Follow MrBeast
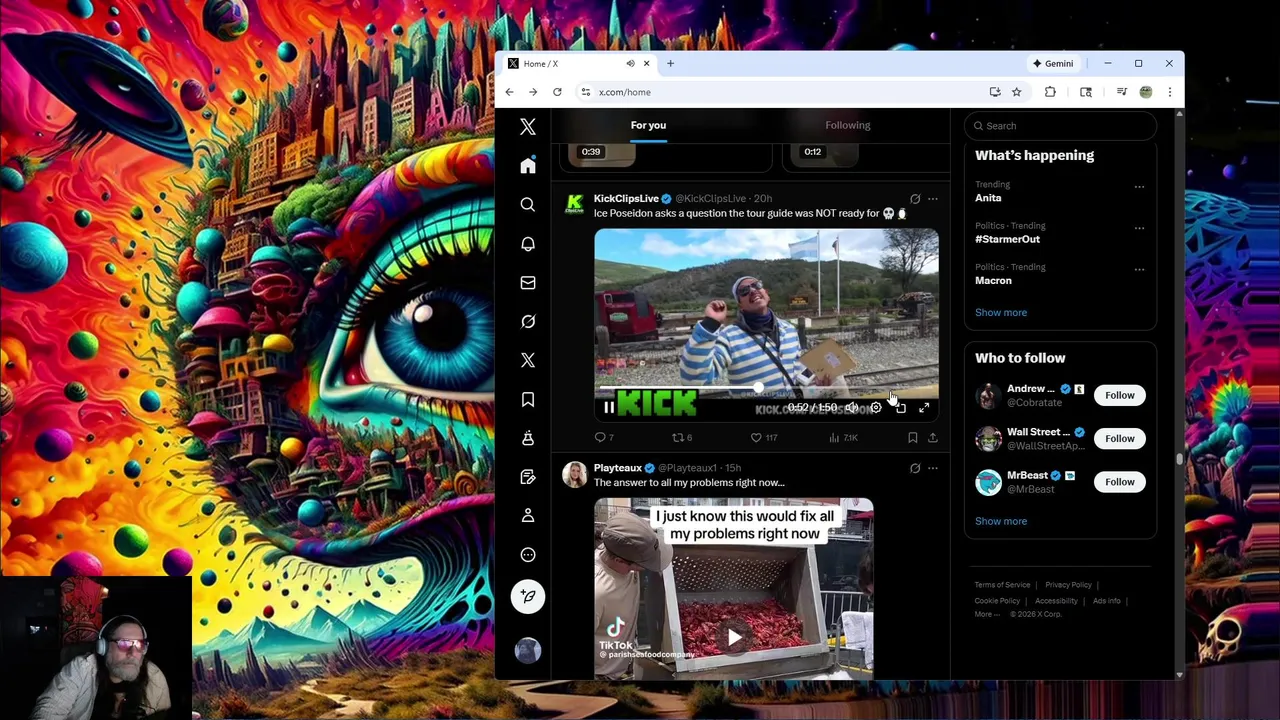This screenshot has width=1280, height=720. tap(1120, 482)
